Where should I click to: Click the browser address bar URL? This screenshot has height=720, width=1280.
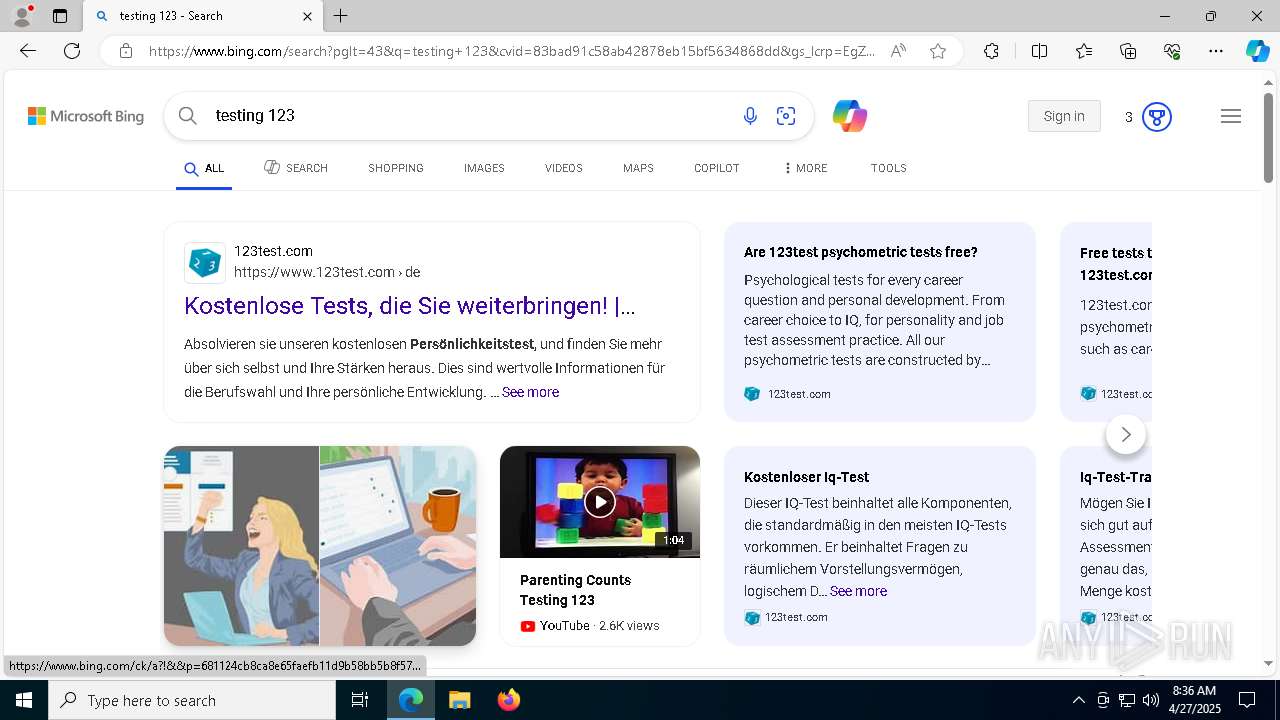tap(512, 51)
